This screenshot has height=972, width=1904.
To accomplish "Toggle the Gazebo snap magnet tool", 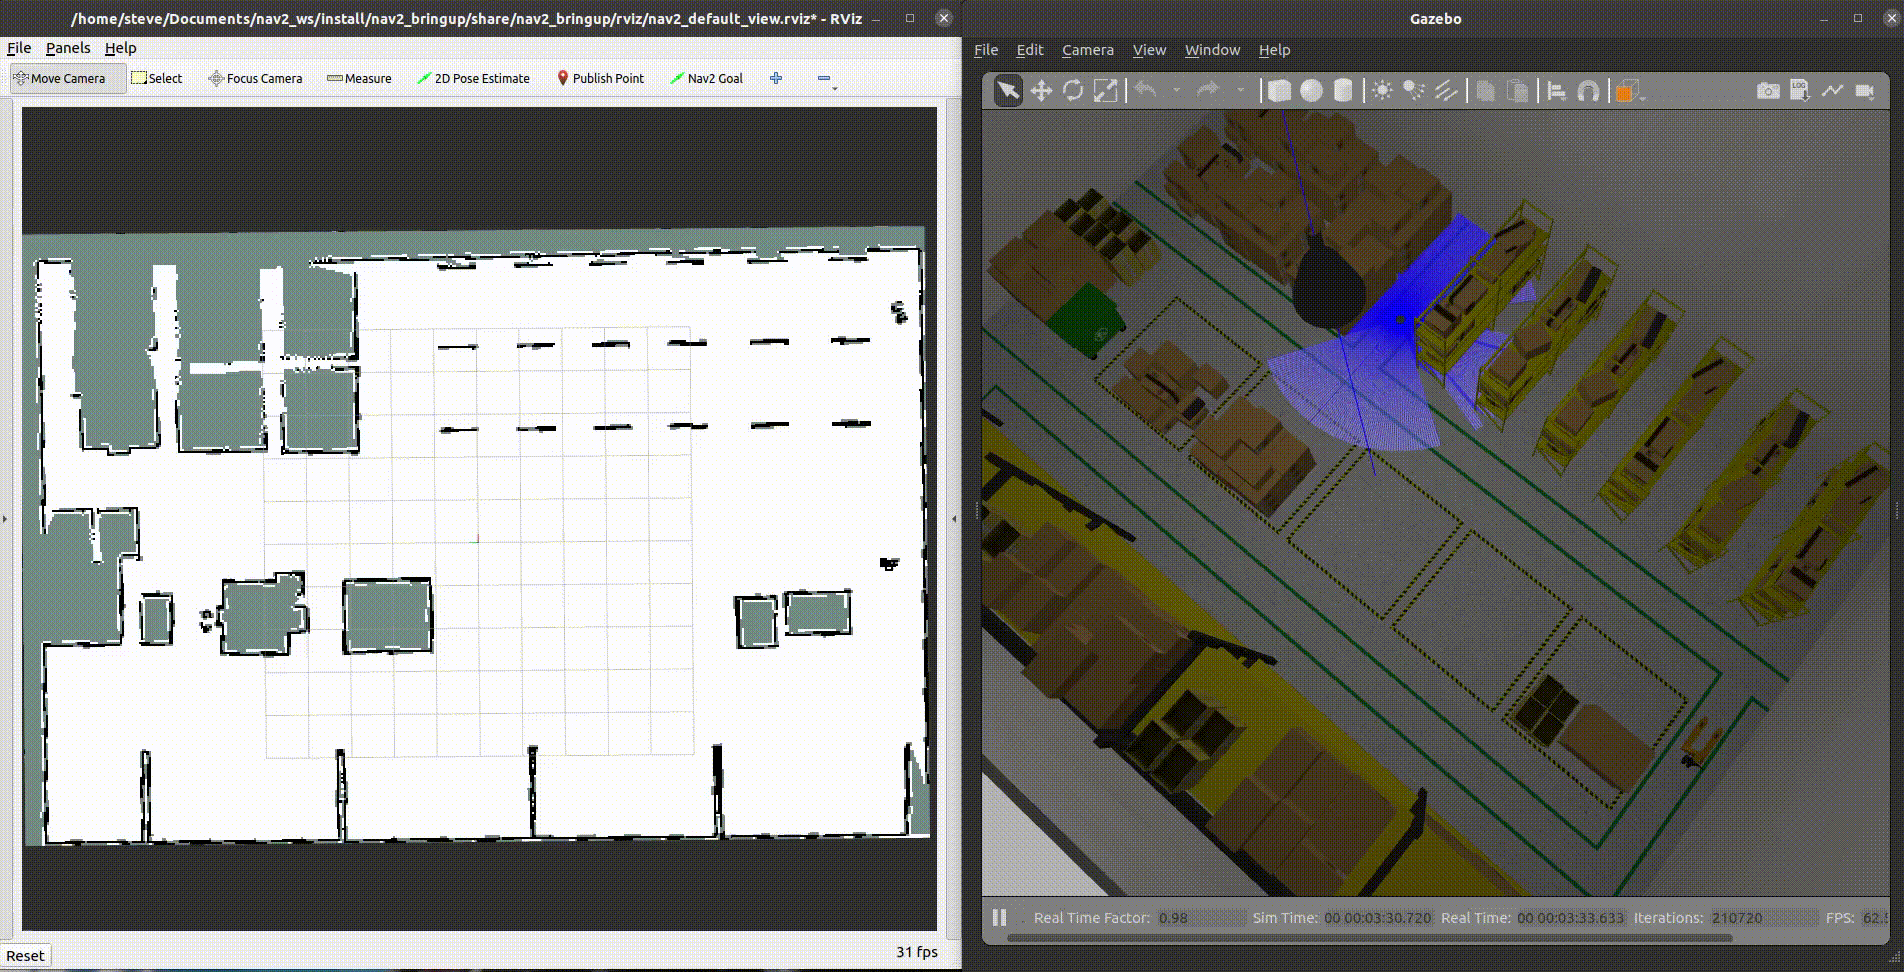I will [1588, 91].
